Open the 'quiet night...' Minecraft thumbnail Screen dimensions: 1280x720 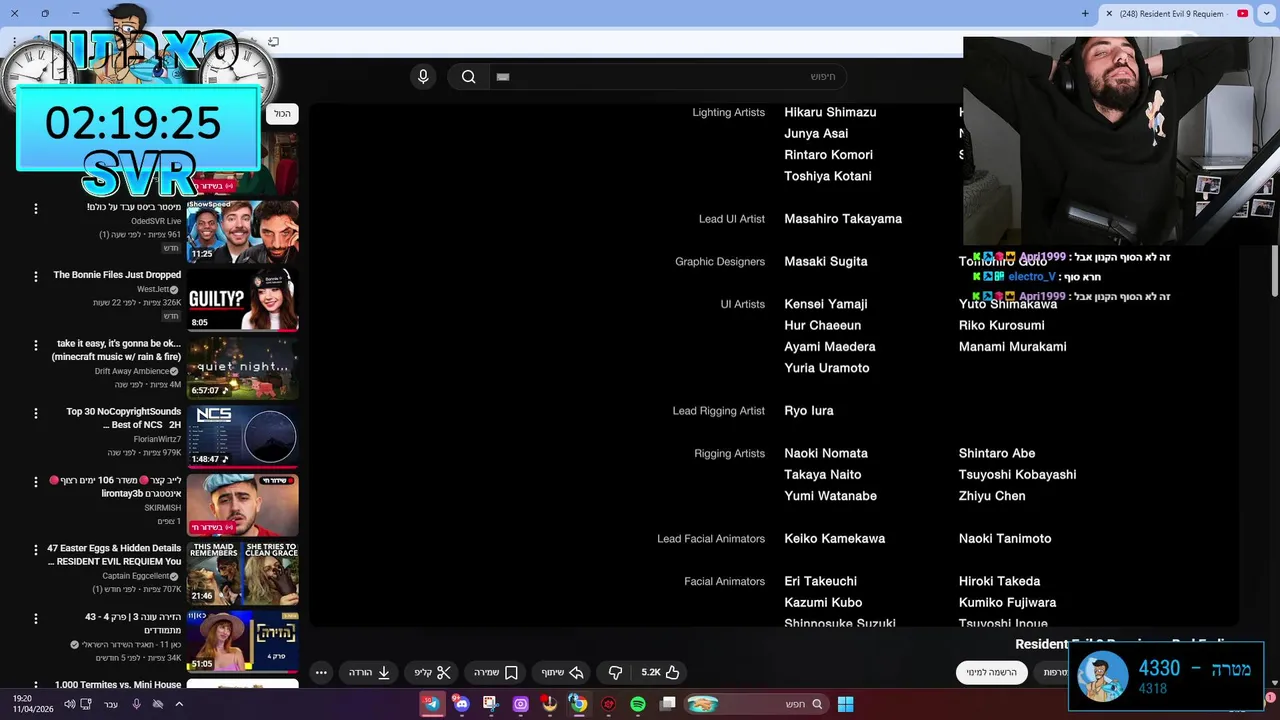click(x=242, y=367)
